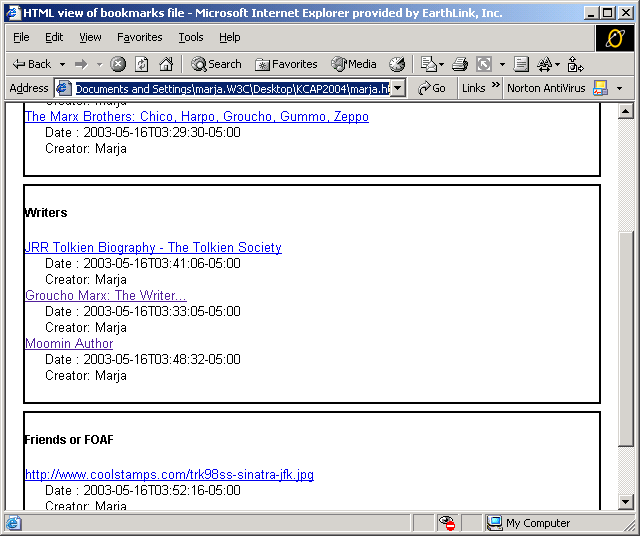640x536 pixels.
Task: Expand the Back button history dropdown arrow
Action: coord(60,64)
